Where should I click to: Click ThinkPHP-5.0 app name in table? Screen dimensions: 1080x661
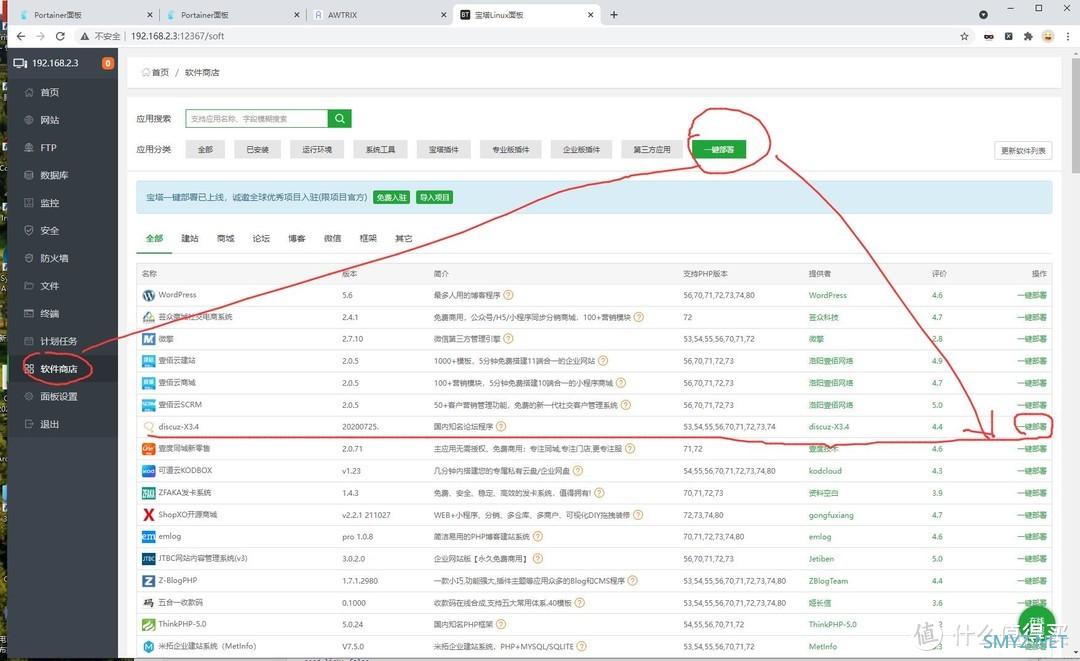point(182,624)
